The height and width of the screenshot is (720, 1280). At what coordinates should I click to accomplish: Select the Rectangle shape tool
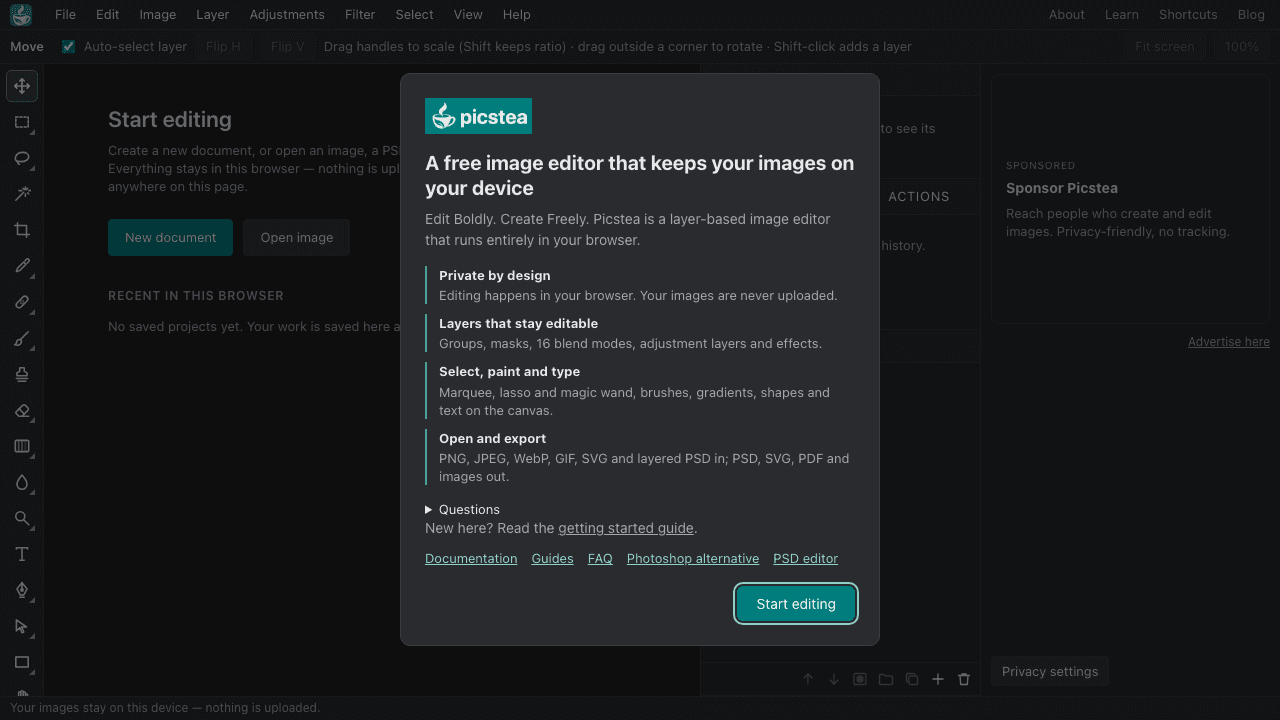(22, 662)
